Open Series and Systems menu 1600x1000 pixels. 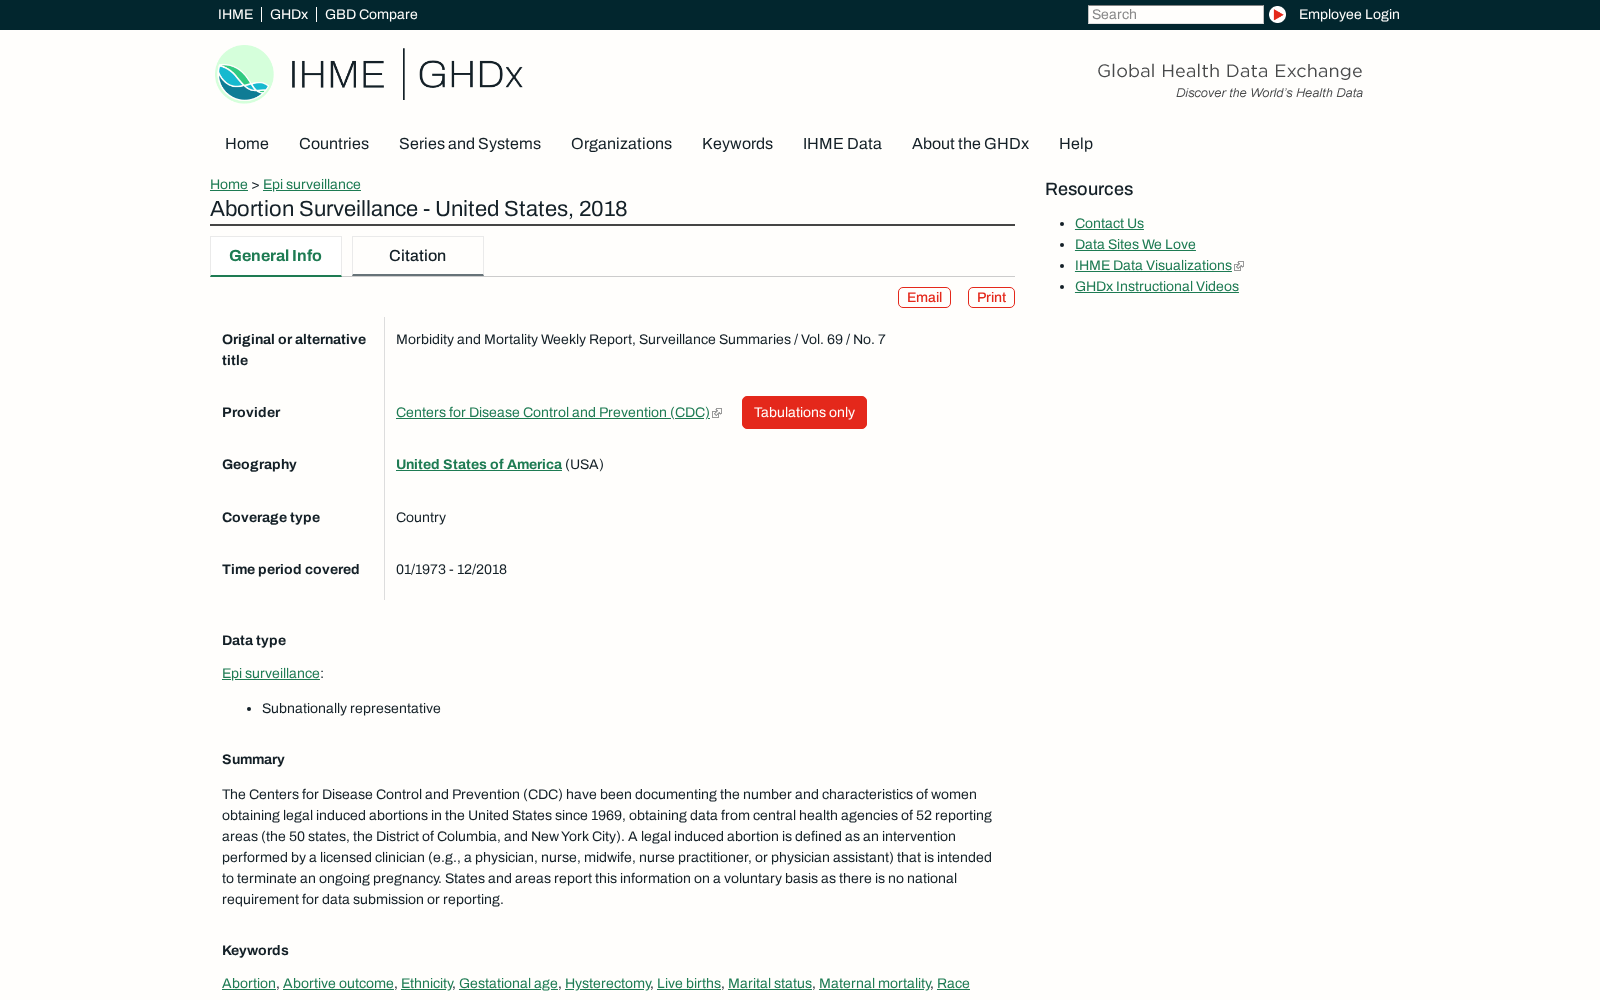[470, 144]
